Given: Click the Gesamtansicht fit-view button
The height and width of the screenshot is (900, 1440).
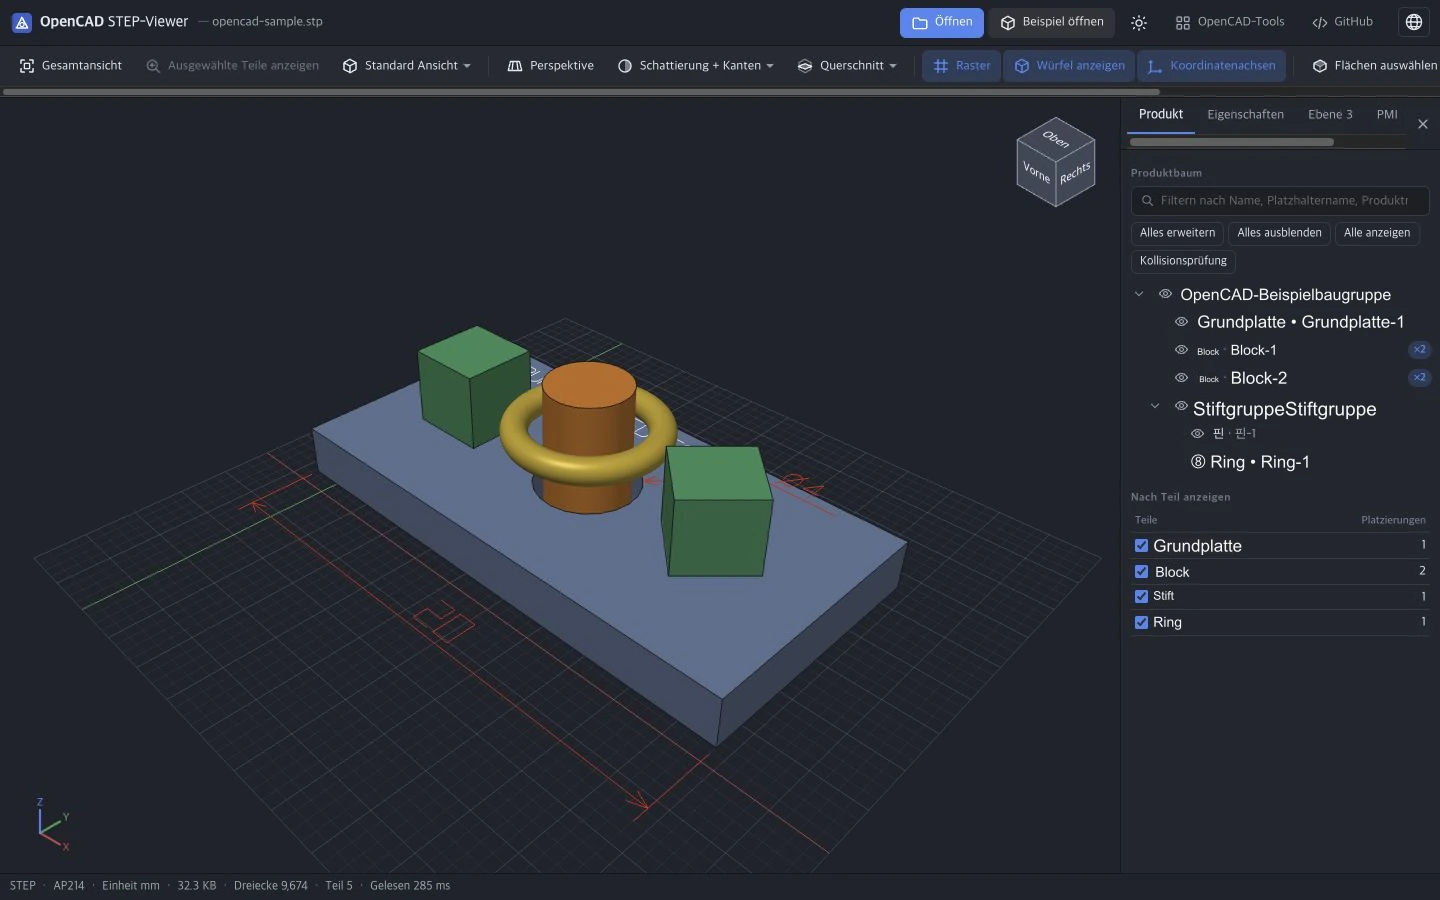Looking at the screenshot, I should pos(71,66).
